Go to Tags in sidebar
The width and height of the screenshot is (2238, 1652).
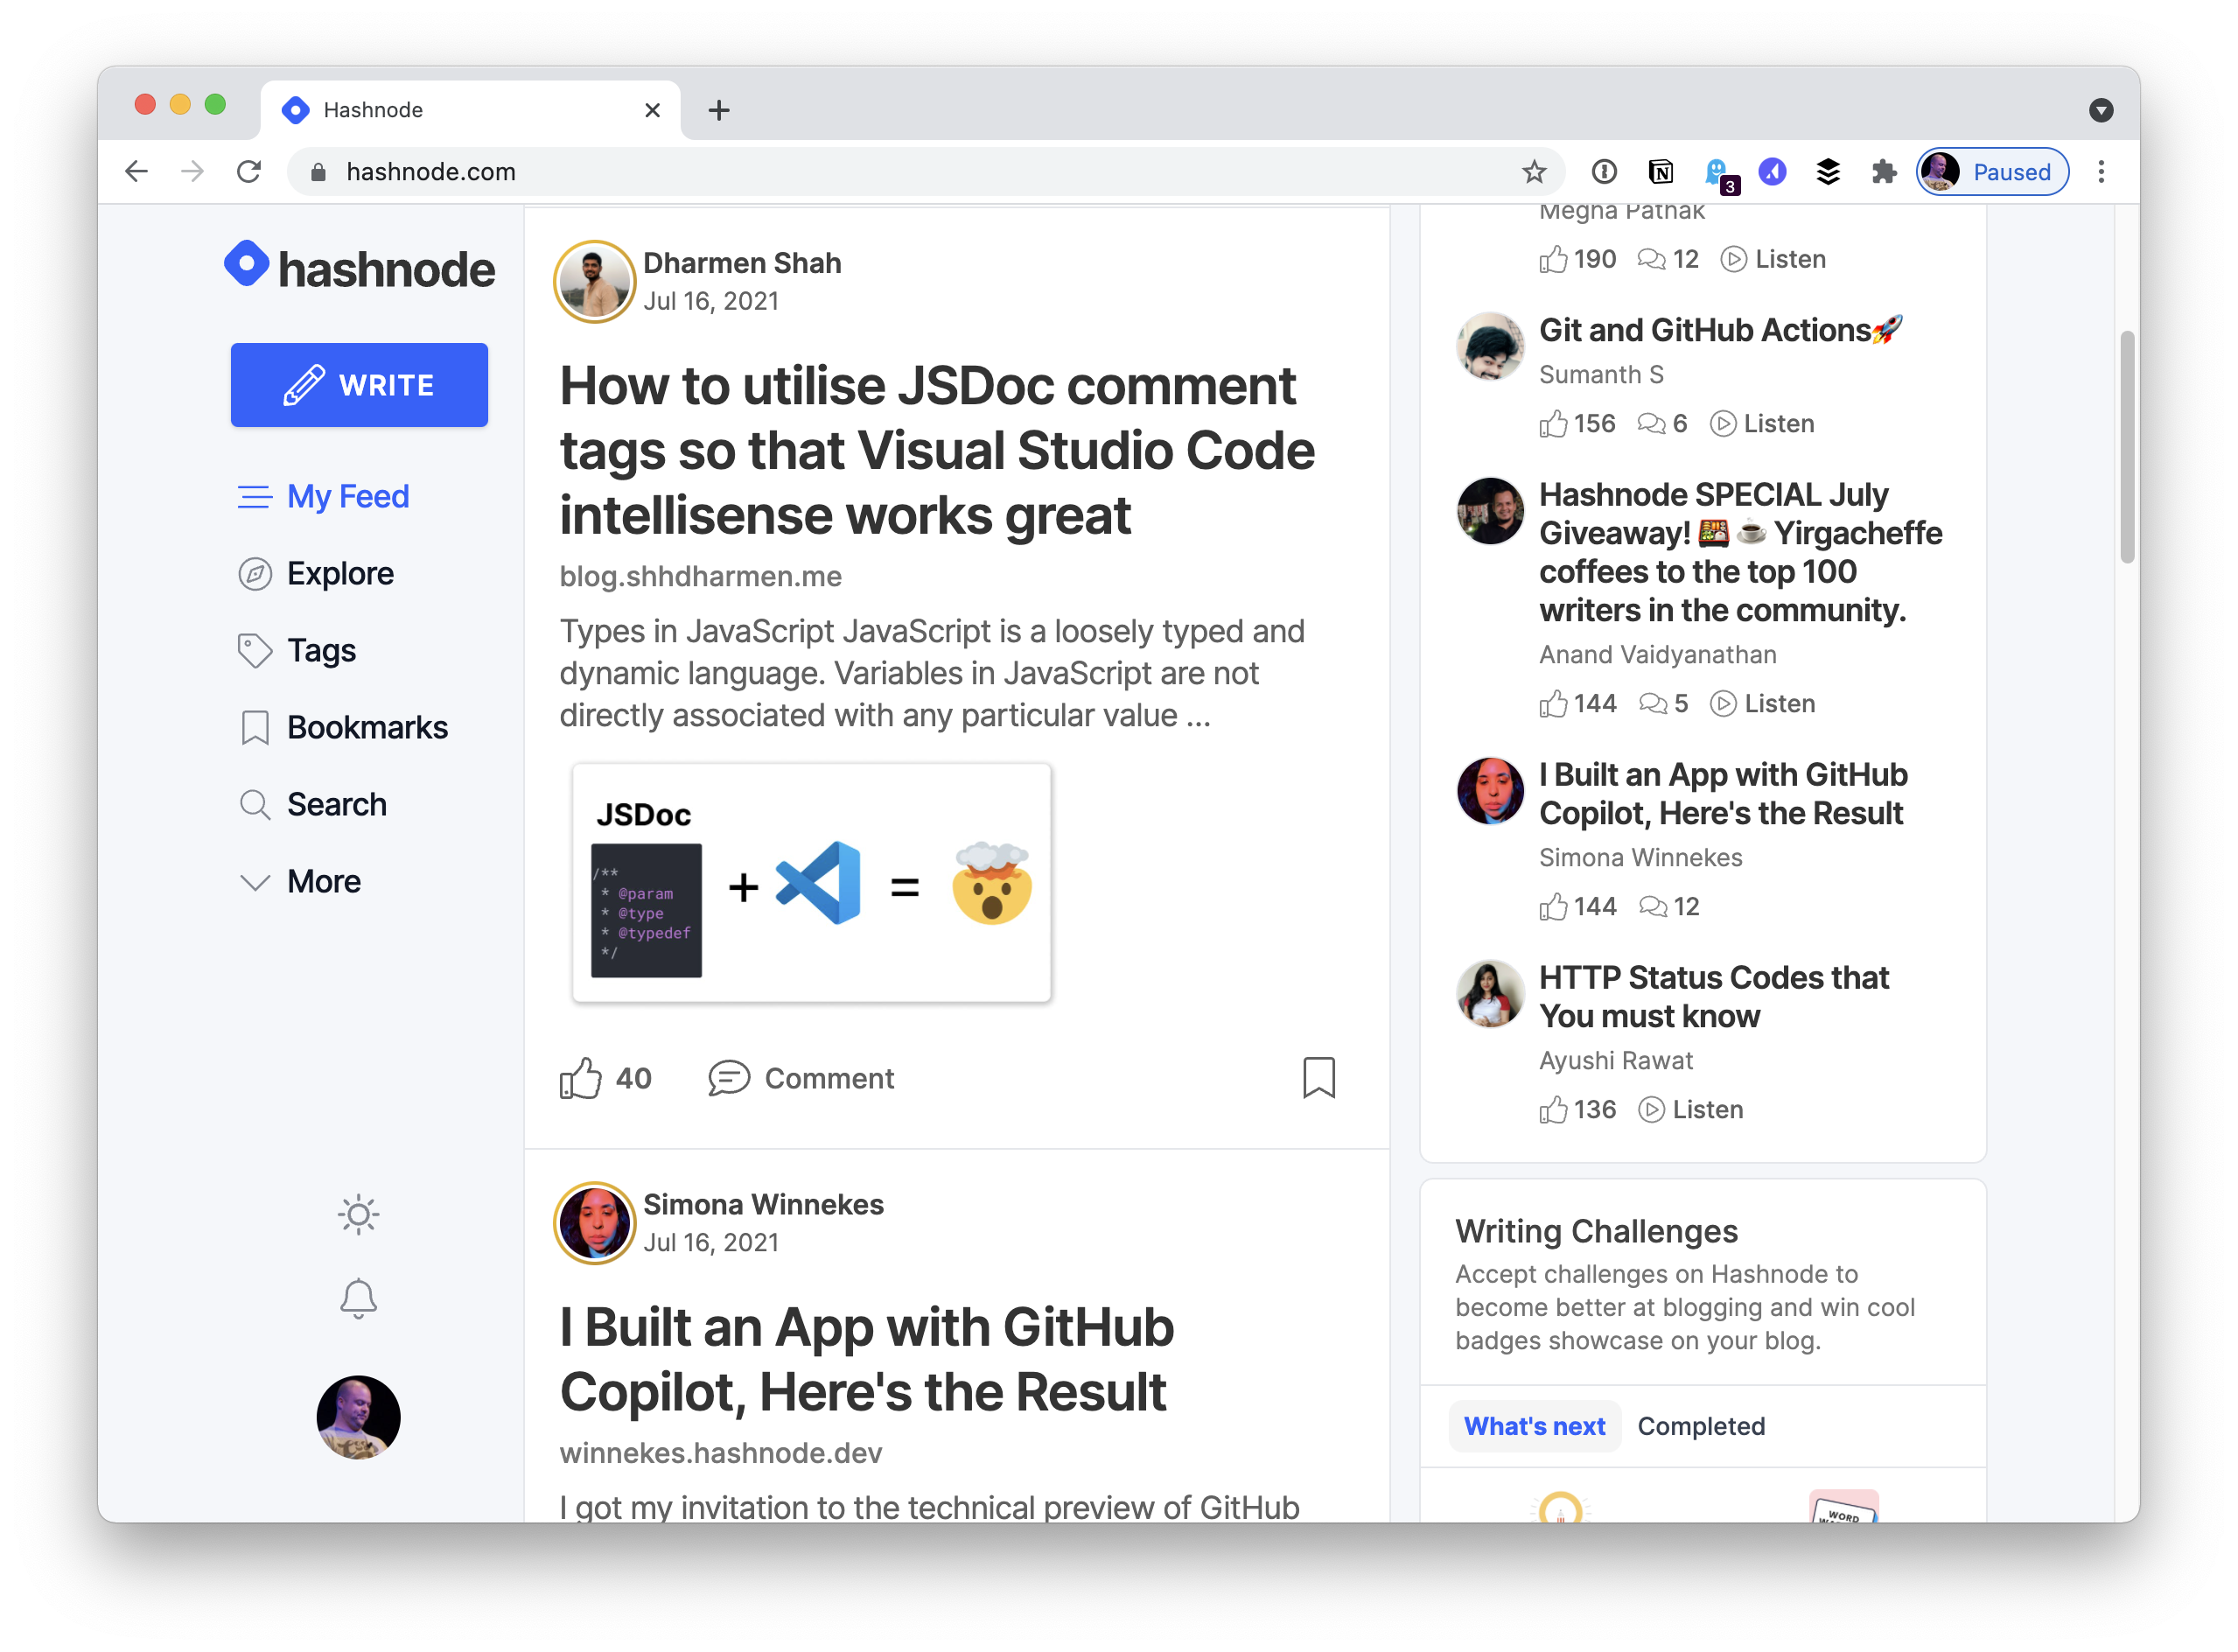320,650
